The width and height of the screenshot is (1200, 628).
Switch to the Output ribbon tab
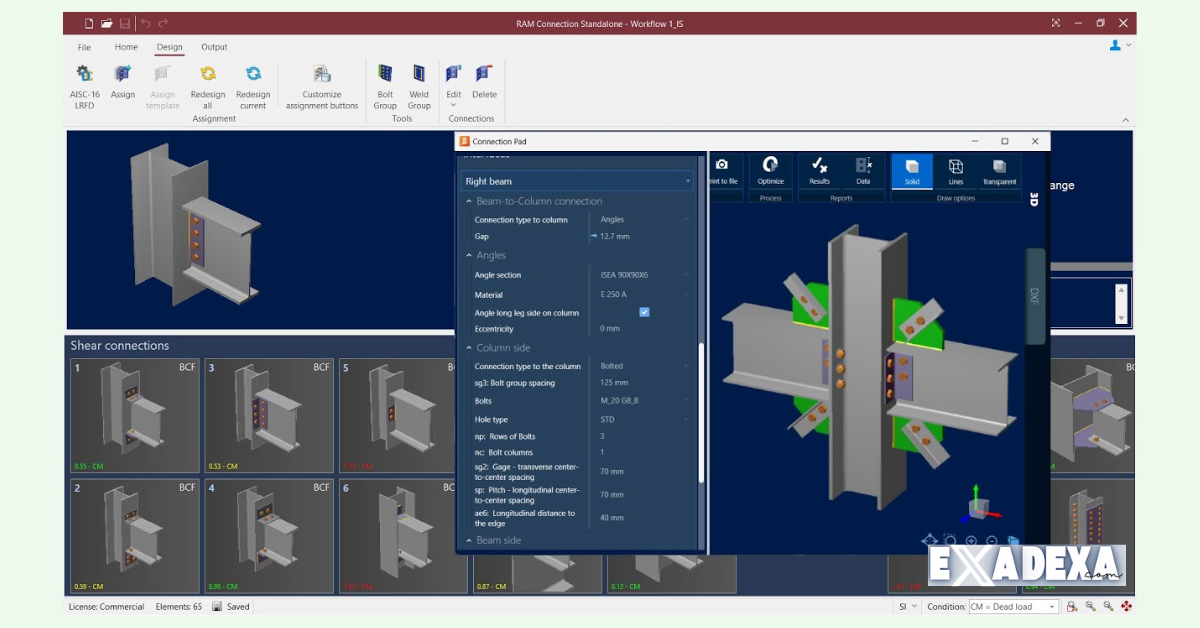click(213, 46)
